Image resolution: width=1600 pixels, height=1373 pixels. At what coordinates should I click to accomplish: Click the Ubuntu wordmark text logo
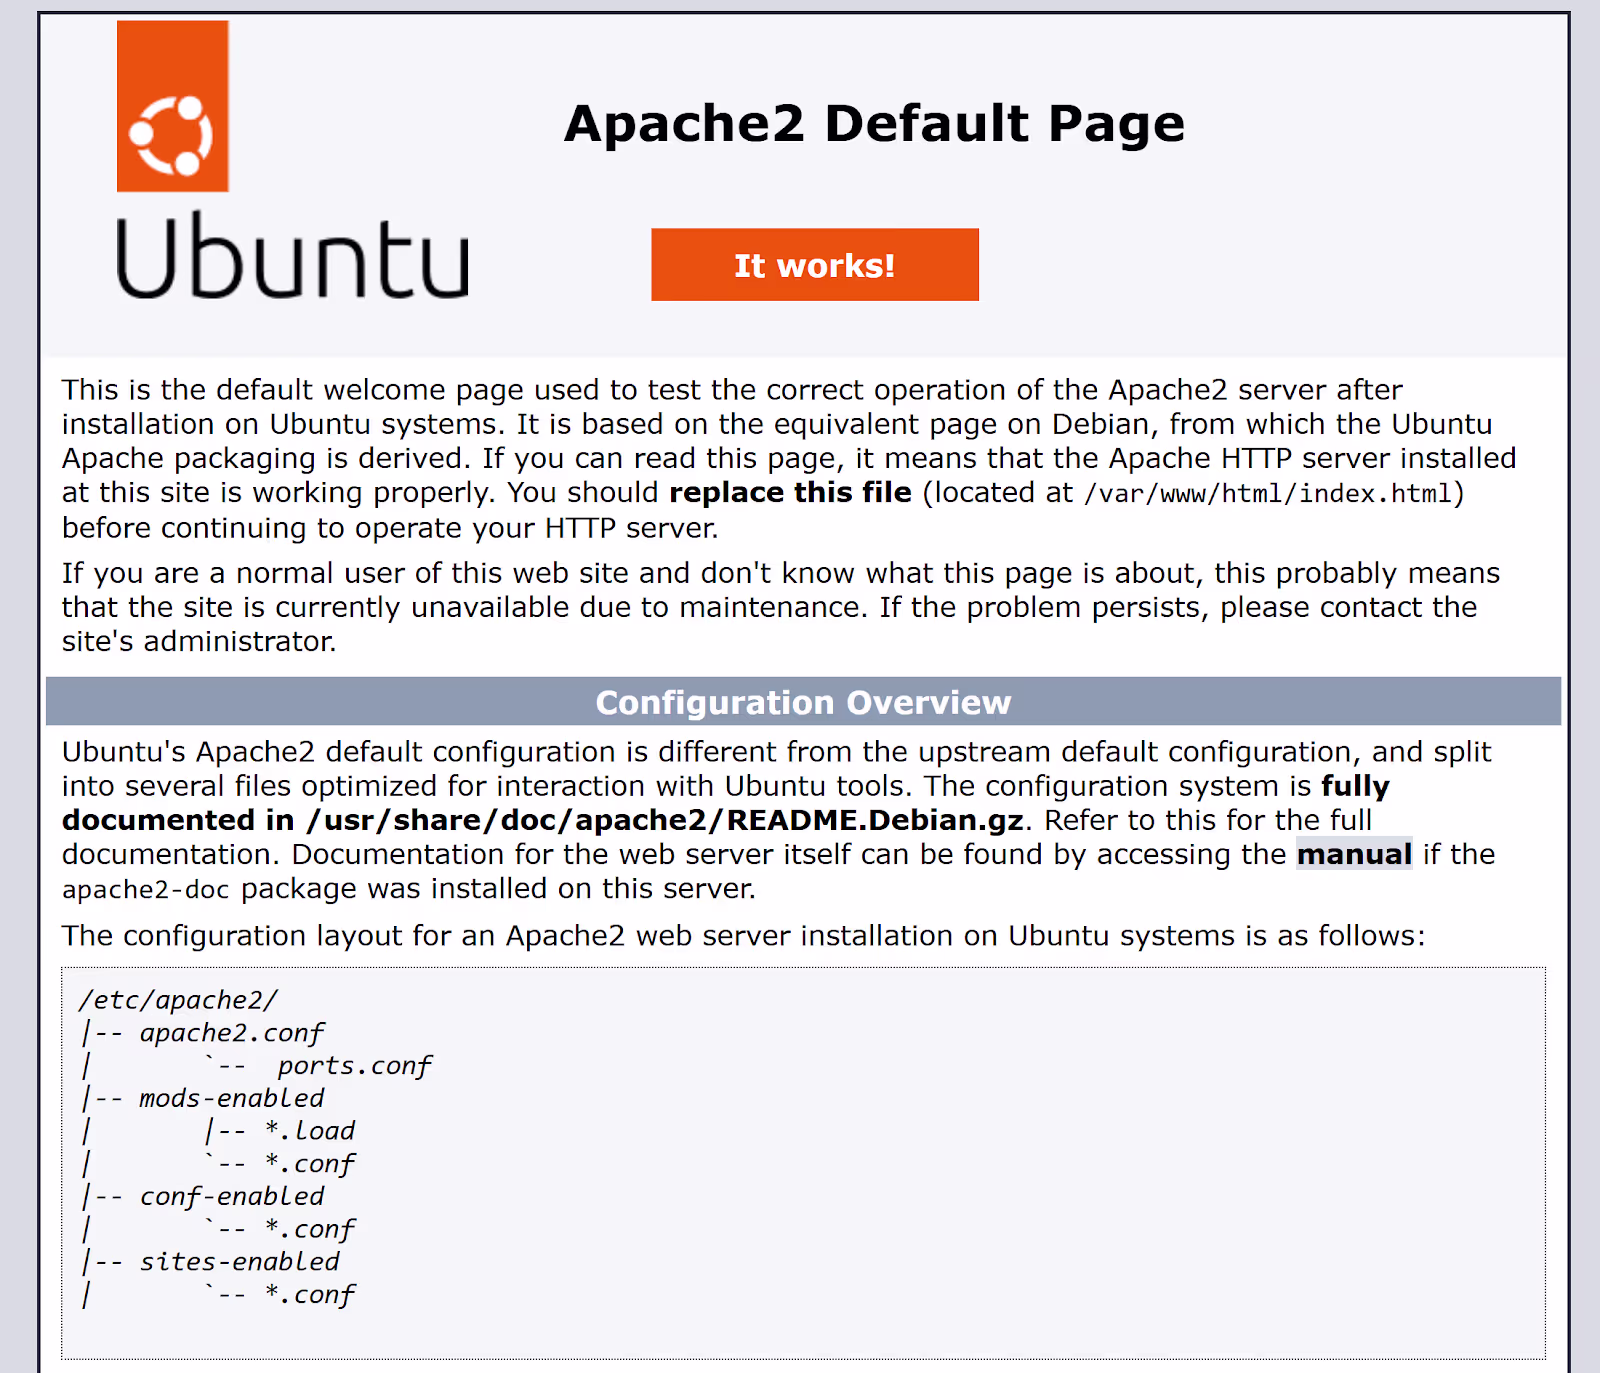[x=293, y=255]
